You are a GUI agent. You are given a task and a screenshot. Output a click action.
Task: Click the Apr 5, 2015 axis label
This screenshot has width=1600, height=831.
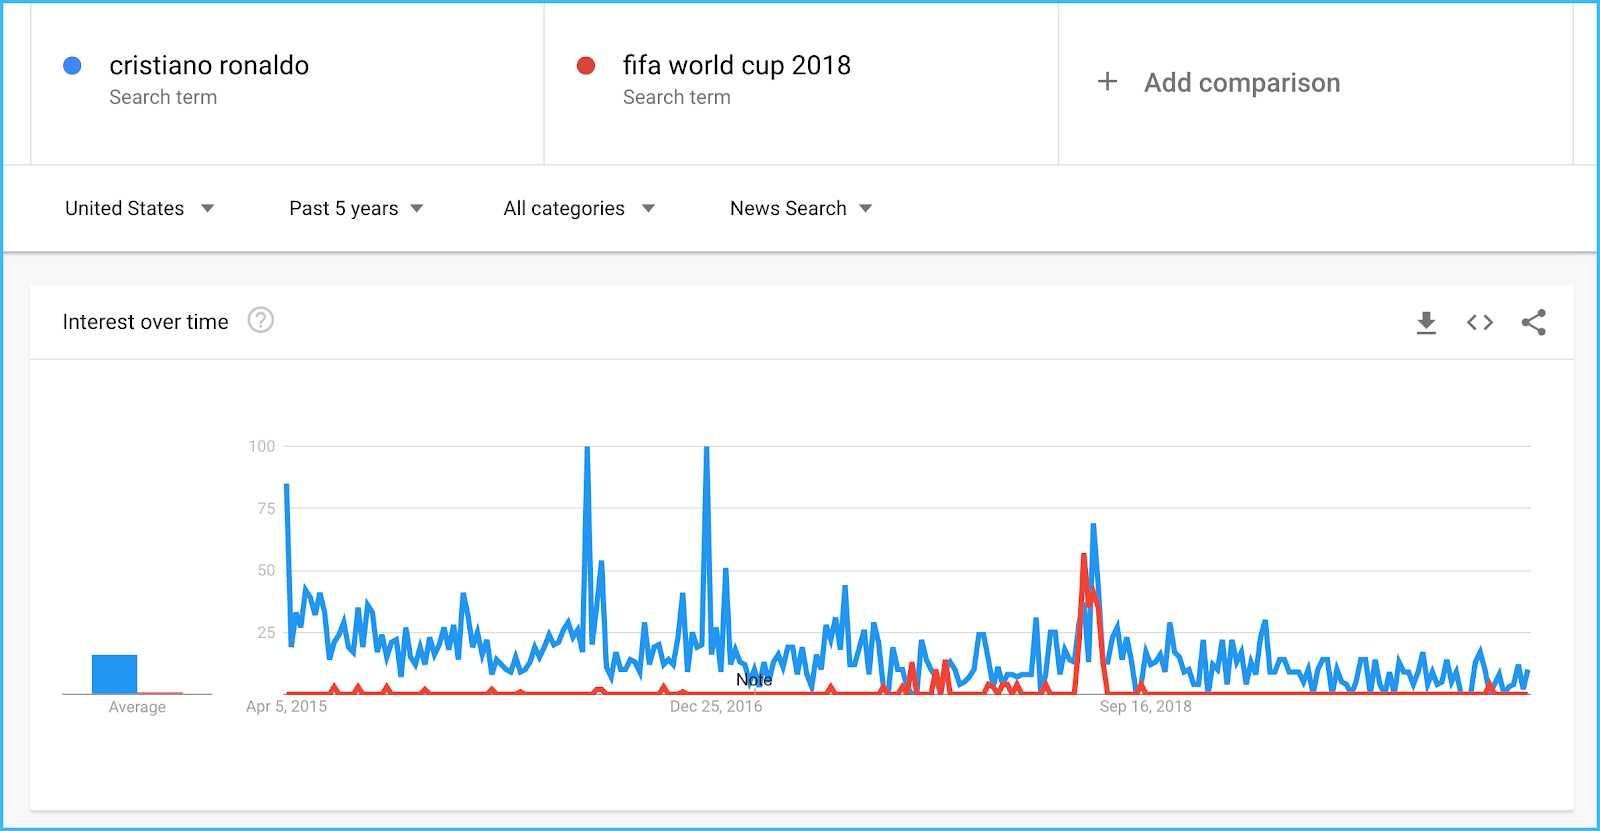[x=287, y=706]
